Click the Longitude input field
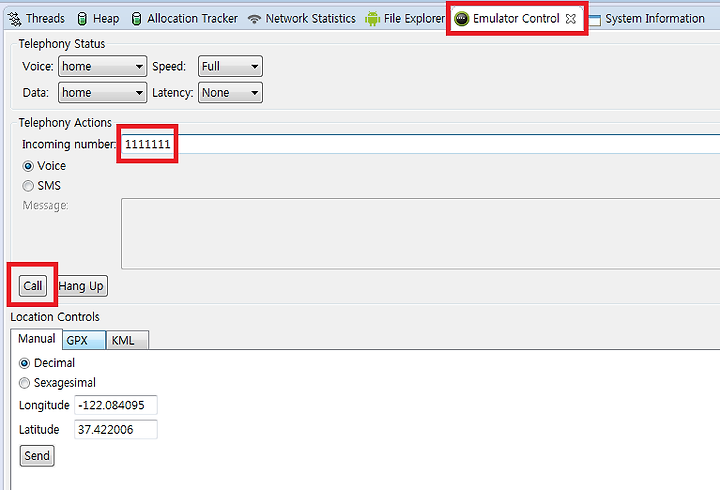720x490 pixels. coord(116,405)
